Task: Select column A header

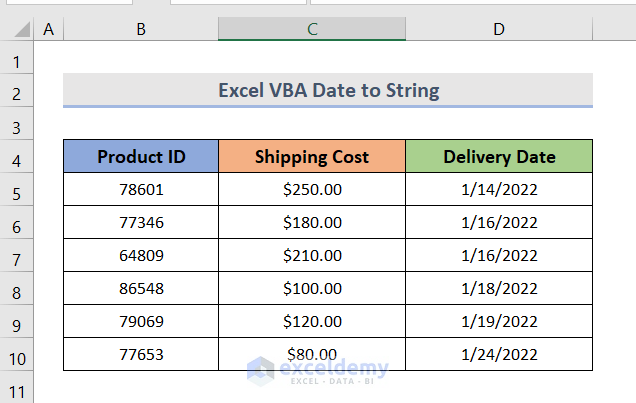Action: (47, 30)
